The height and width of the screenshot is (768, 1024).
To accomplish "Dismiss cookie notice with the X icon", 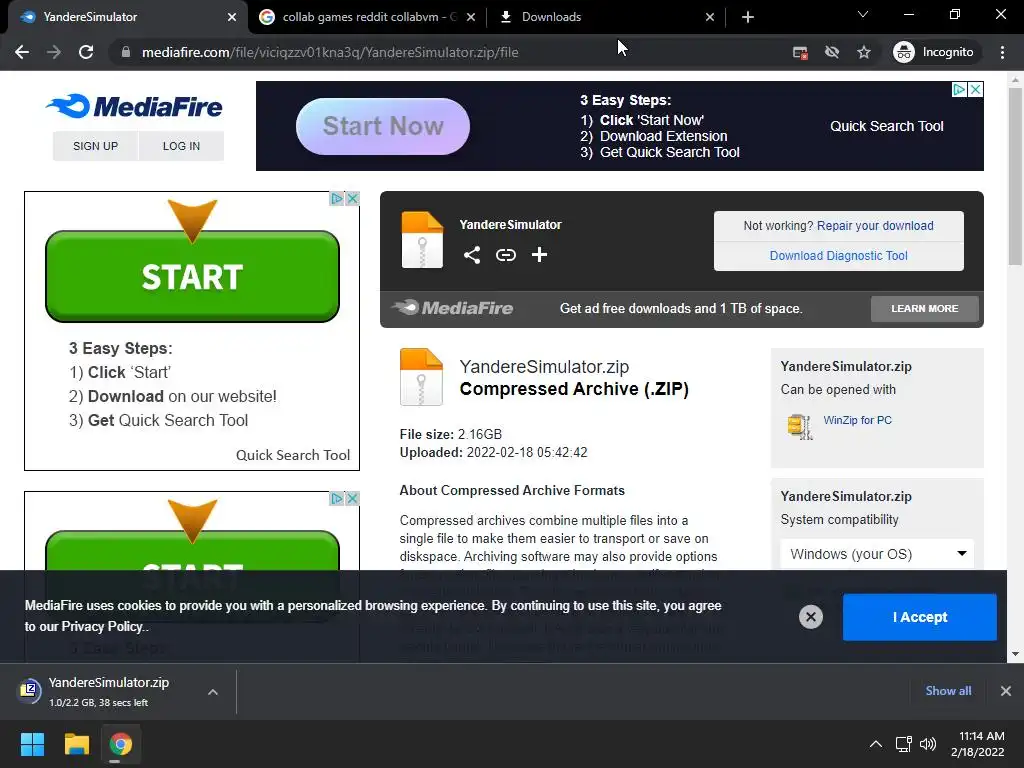I will [810, 616].
